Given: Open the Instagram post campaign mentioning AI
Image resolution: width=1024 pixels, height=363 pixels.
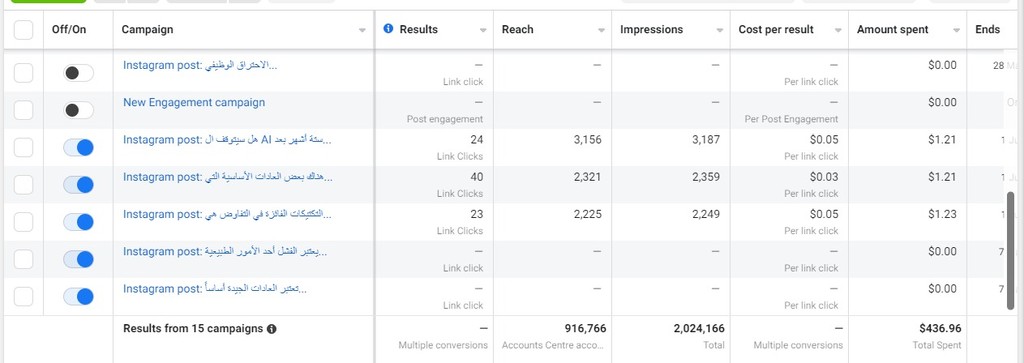Looking at the screenshot, I should [x=227, y=140].
